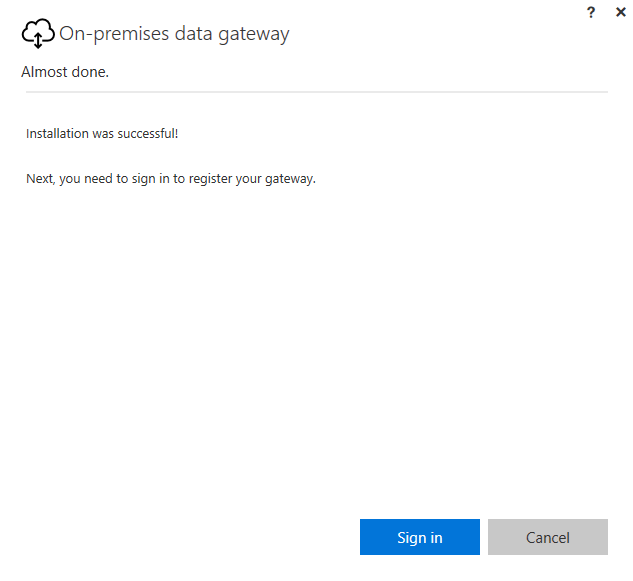Click the word register in instruction text
This screenshot has width=633, height=581.
[x=210, y=179]
